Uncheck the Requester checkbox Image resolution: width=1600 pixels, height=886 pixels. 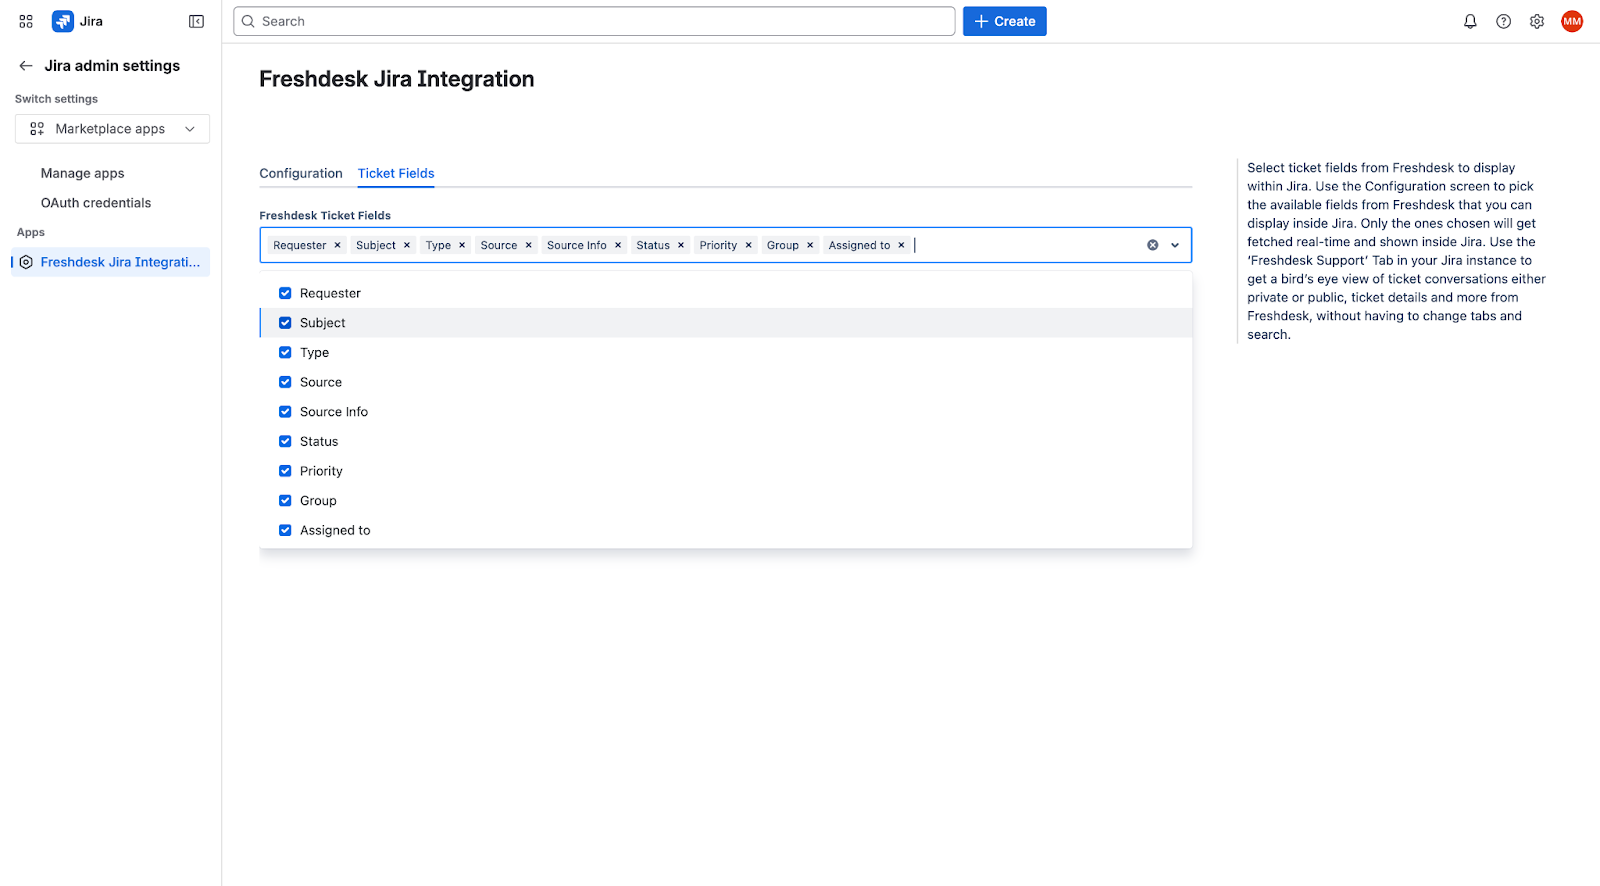point(285,293)
